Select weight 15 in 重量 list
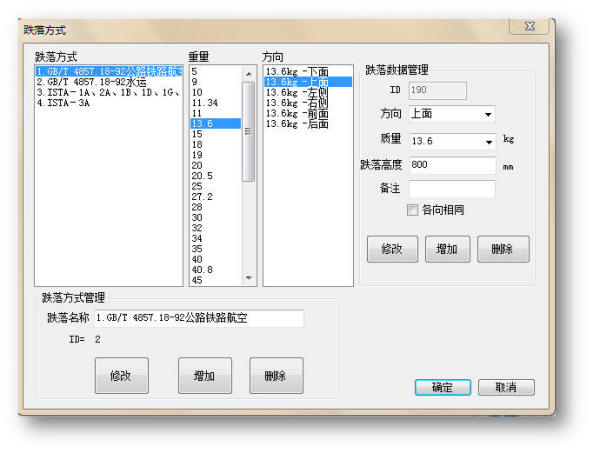Image resolution: width=591 pixels, height=453 pixels. (x=216, y=134)
